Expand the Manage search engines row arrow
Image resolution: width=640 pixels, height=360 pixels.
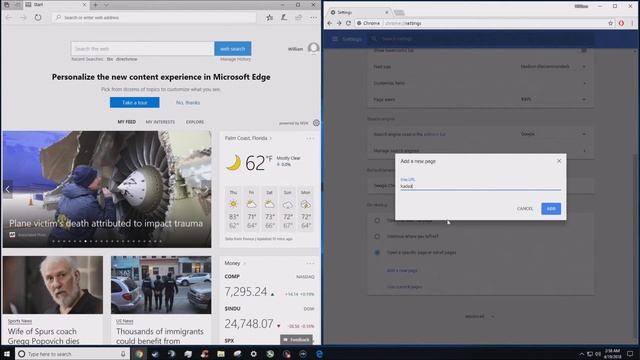click(x=584, y=151)
